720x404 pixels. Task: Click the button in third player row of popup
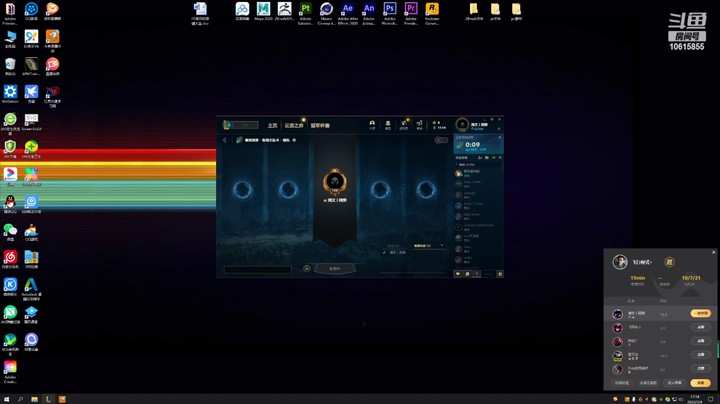pyautogui.click(x=701, y=341)
